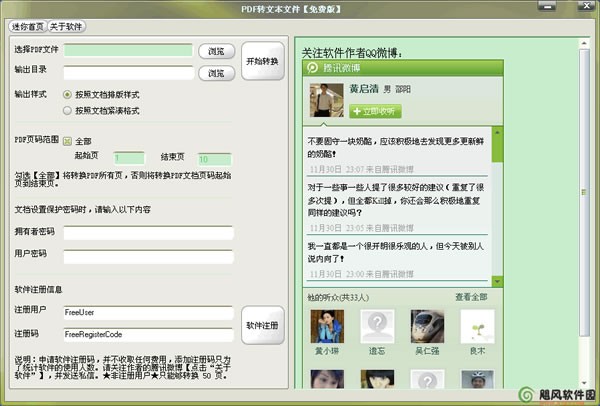Click the 吴仁强 name link
The image size is (600, 406).
click(427, 351)
